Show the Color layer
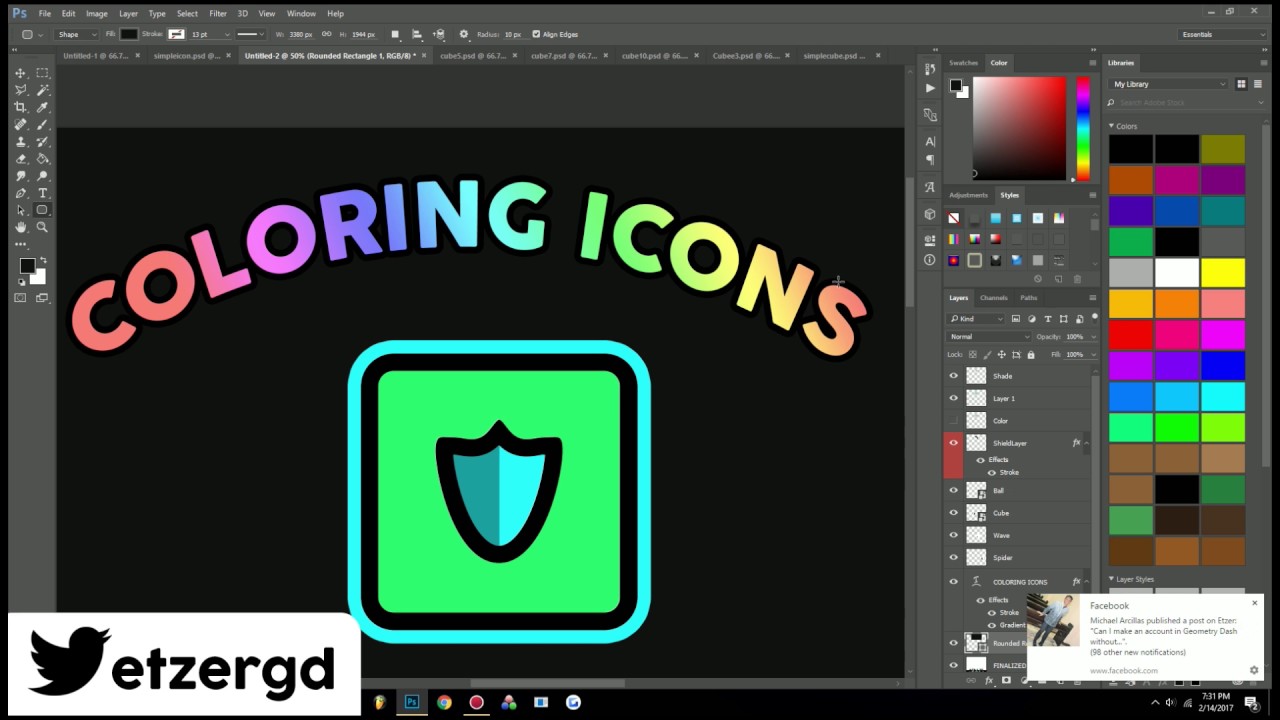Screen dimensions: 1280x720 (953, 420)
